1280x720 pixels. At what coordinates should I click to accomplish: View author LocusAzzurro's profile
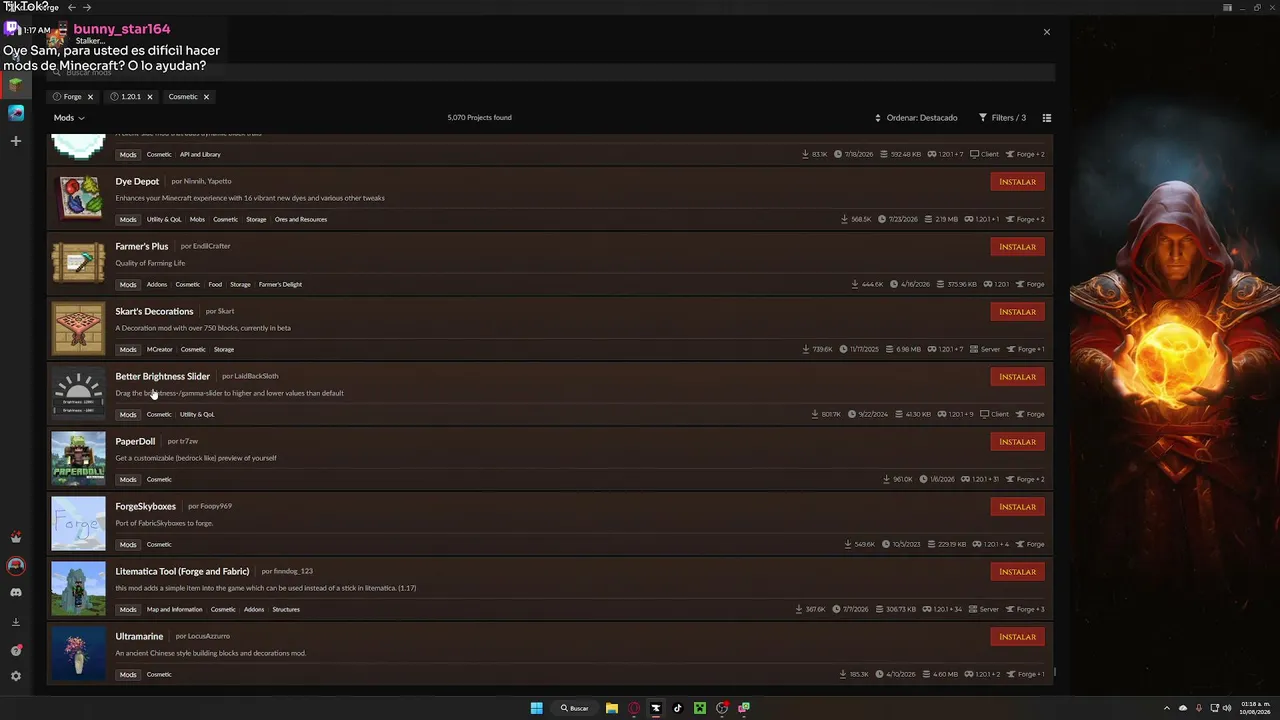tap(208, 637)
